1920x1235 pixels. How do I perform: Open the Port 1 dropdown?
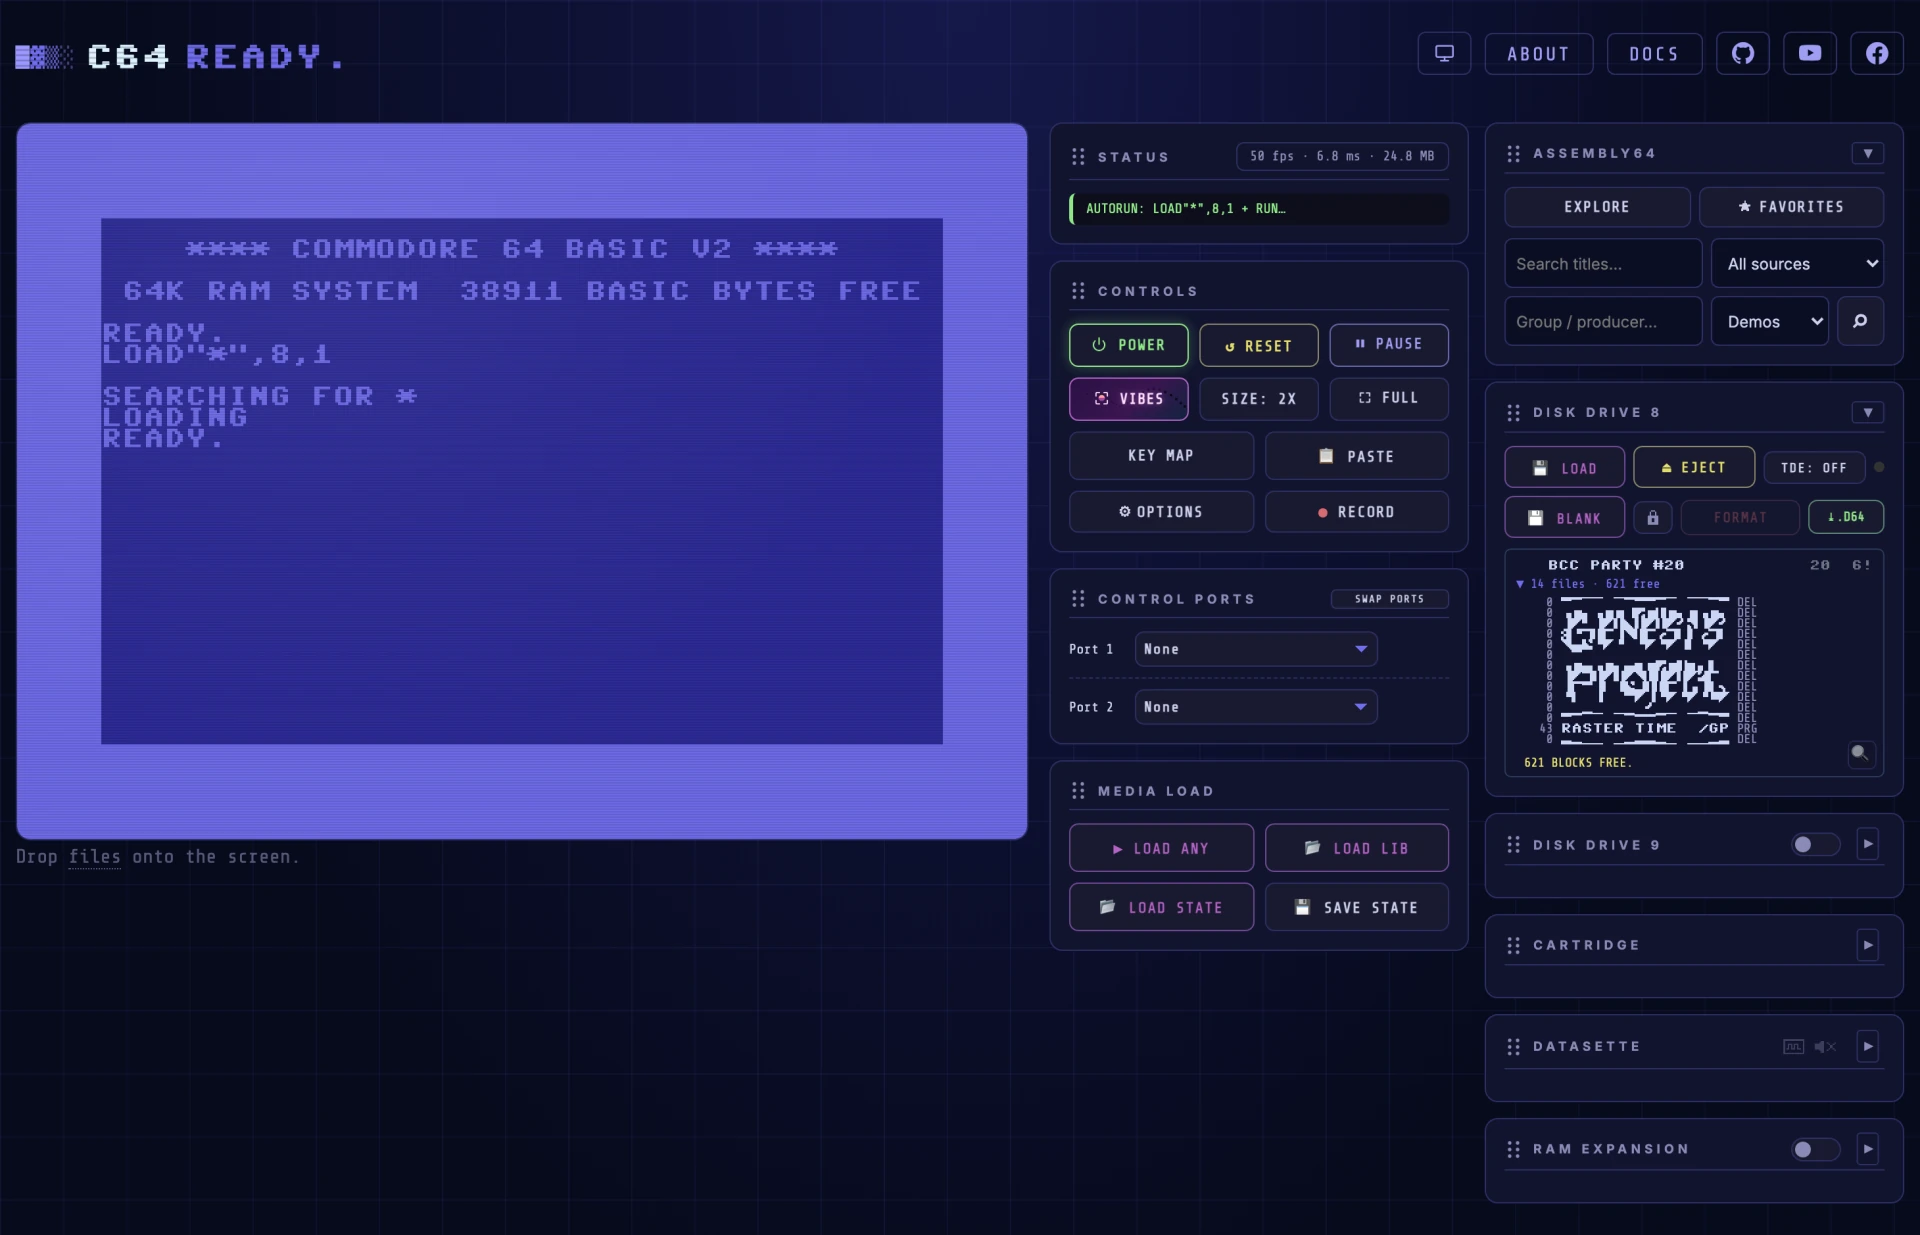pos(1256,649)
